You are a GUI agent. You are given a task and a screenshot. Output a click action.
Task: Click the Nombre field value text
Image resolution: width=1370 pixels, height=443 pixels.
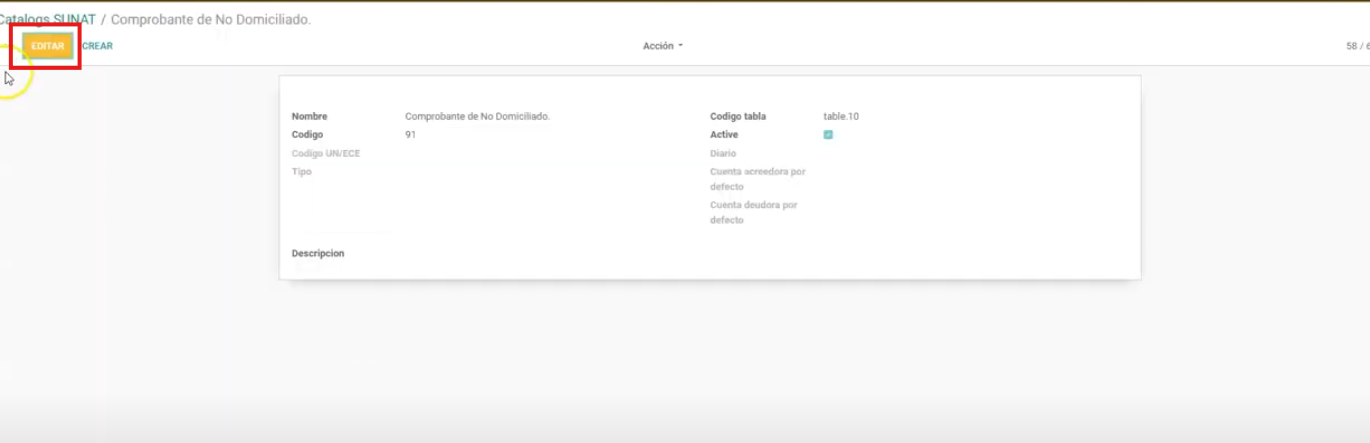(x=477, y=116)
